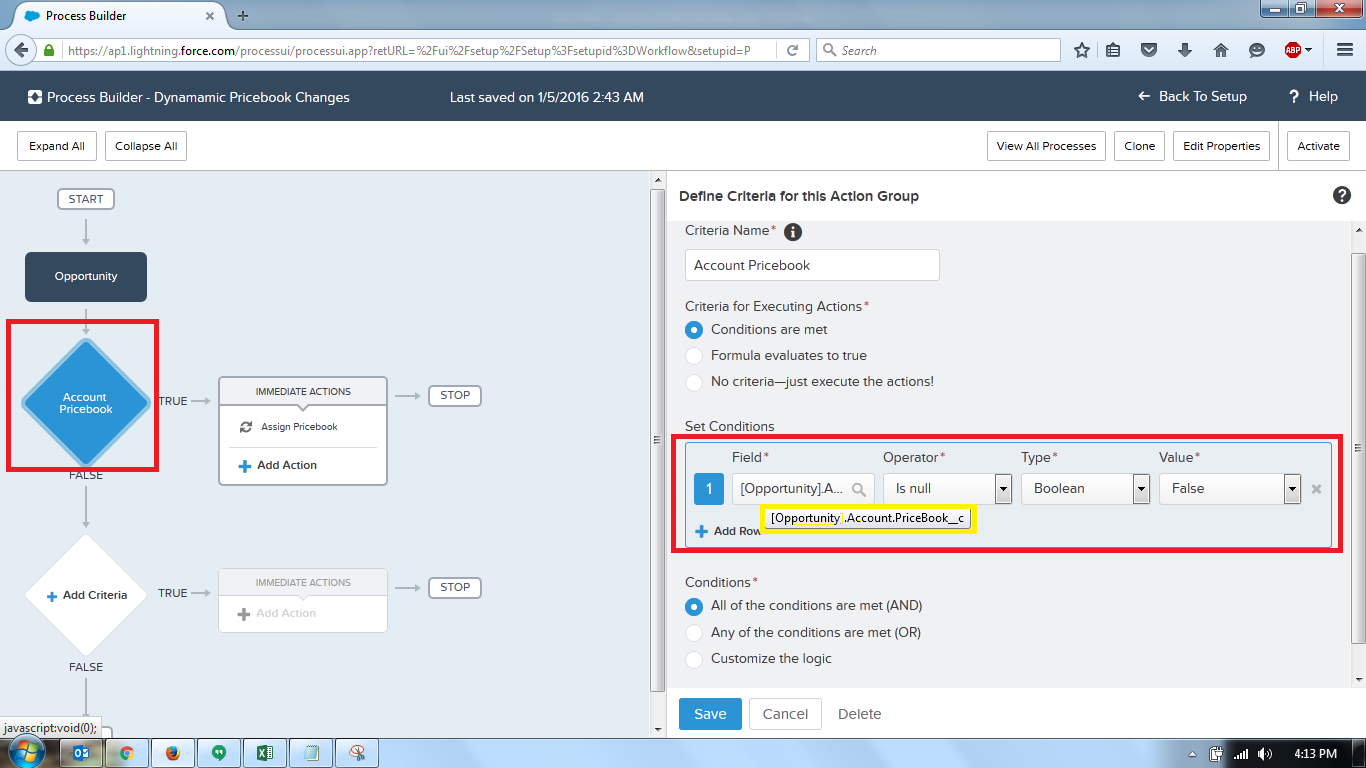Open Snipping Tool from the taskbar
The height and width of the screenshot is (768, 1366).
[x=357, y=753]
